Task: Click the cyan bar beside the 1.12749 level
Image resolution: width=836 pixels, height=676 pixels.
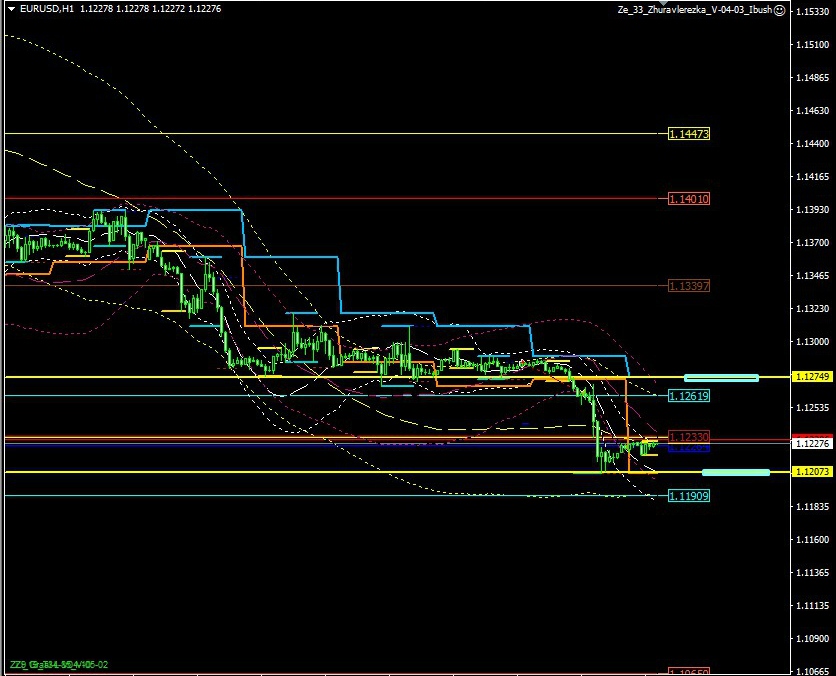Action: point(721,378)
